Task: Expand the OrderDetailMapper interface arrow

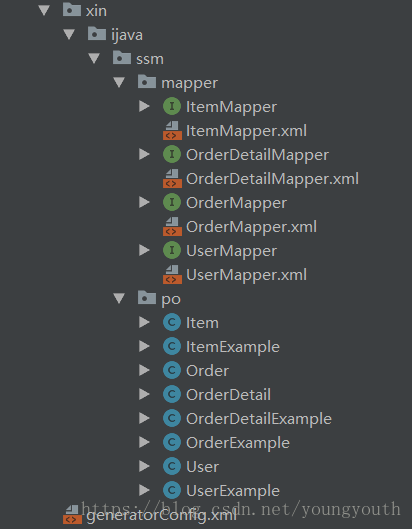Action: click(x=144, y=155)
